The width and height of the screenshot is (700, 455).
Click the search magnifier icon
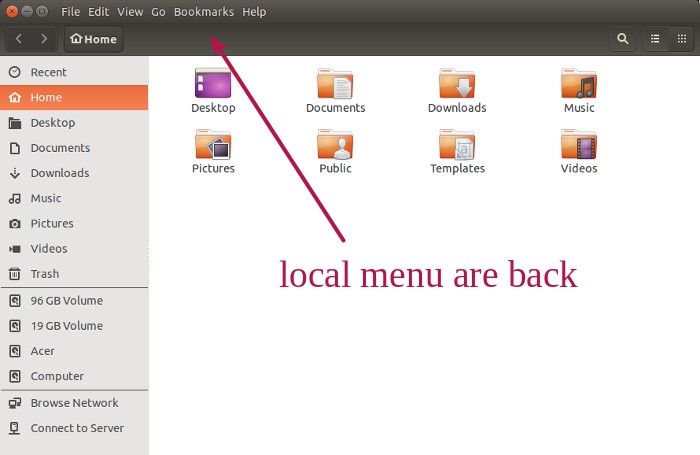623,39
